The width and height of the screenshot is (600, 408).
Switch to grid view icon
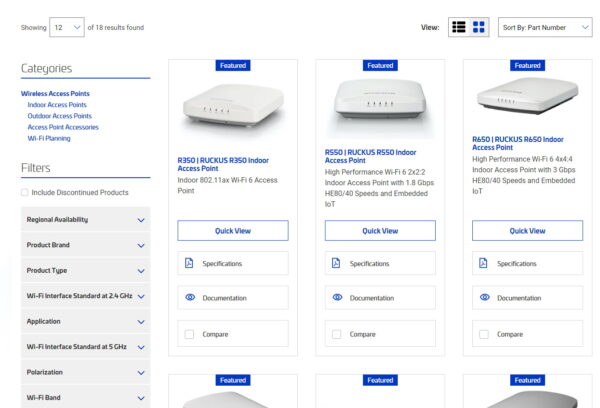[479, 27]
